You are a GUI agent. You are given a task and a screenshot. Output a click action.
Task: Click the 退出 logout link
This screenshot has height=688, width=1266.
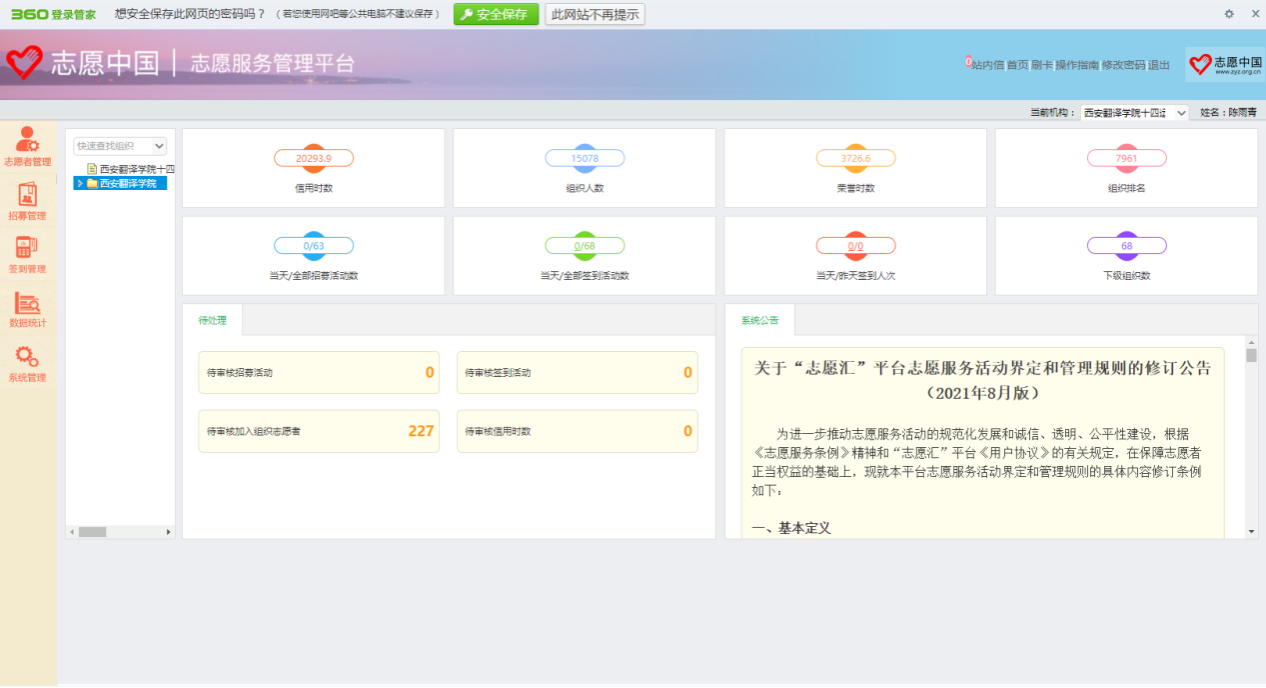coord(1159,65)
